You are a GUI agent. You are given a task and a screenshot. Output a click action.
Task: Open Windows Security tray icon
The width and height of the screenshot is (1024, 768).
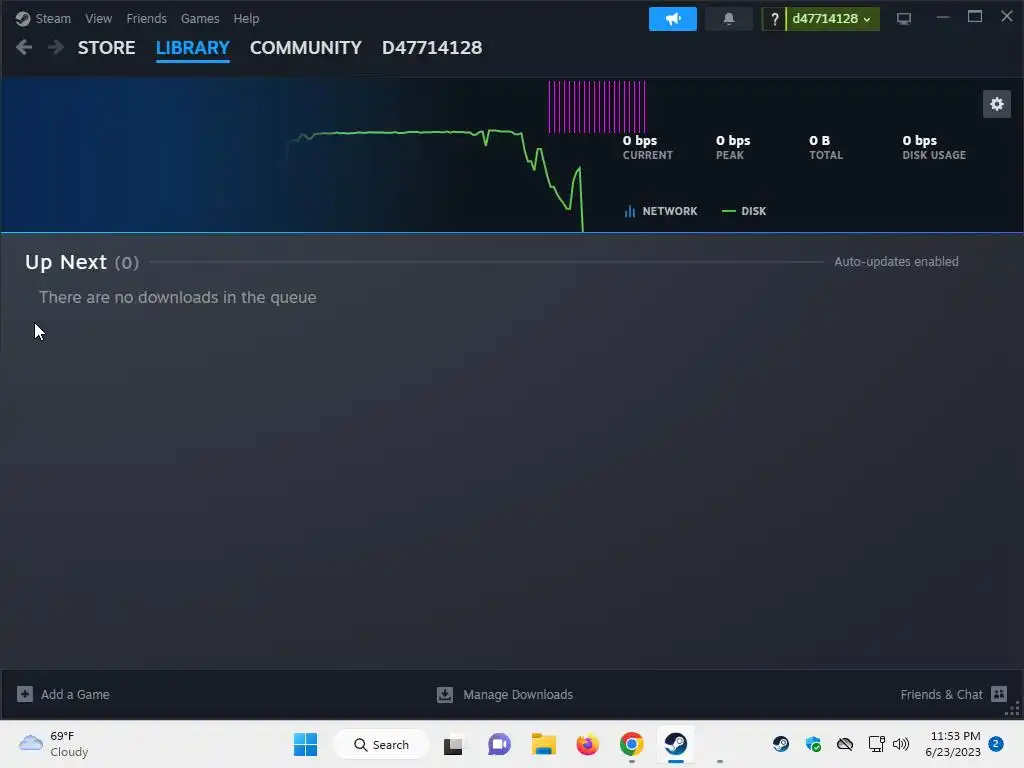(x=813, y=744)
